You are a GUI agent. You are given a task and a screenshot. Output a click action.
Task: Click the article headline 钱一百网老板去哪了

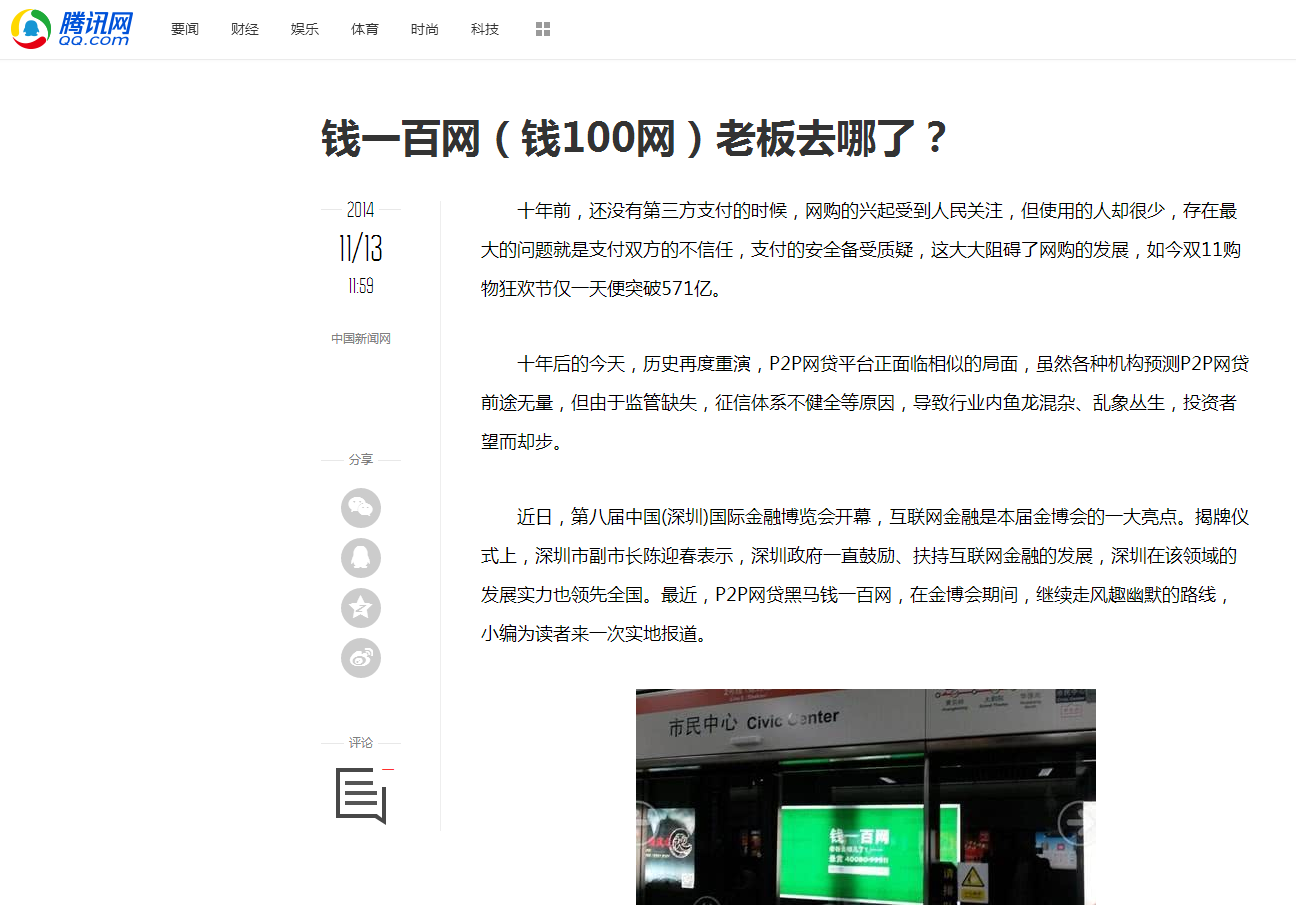(634, 139)
